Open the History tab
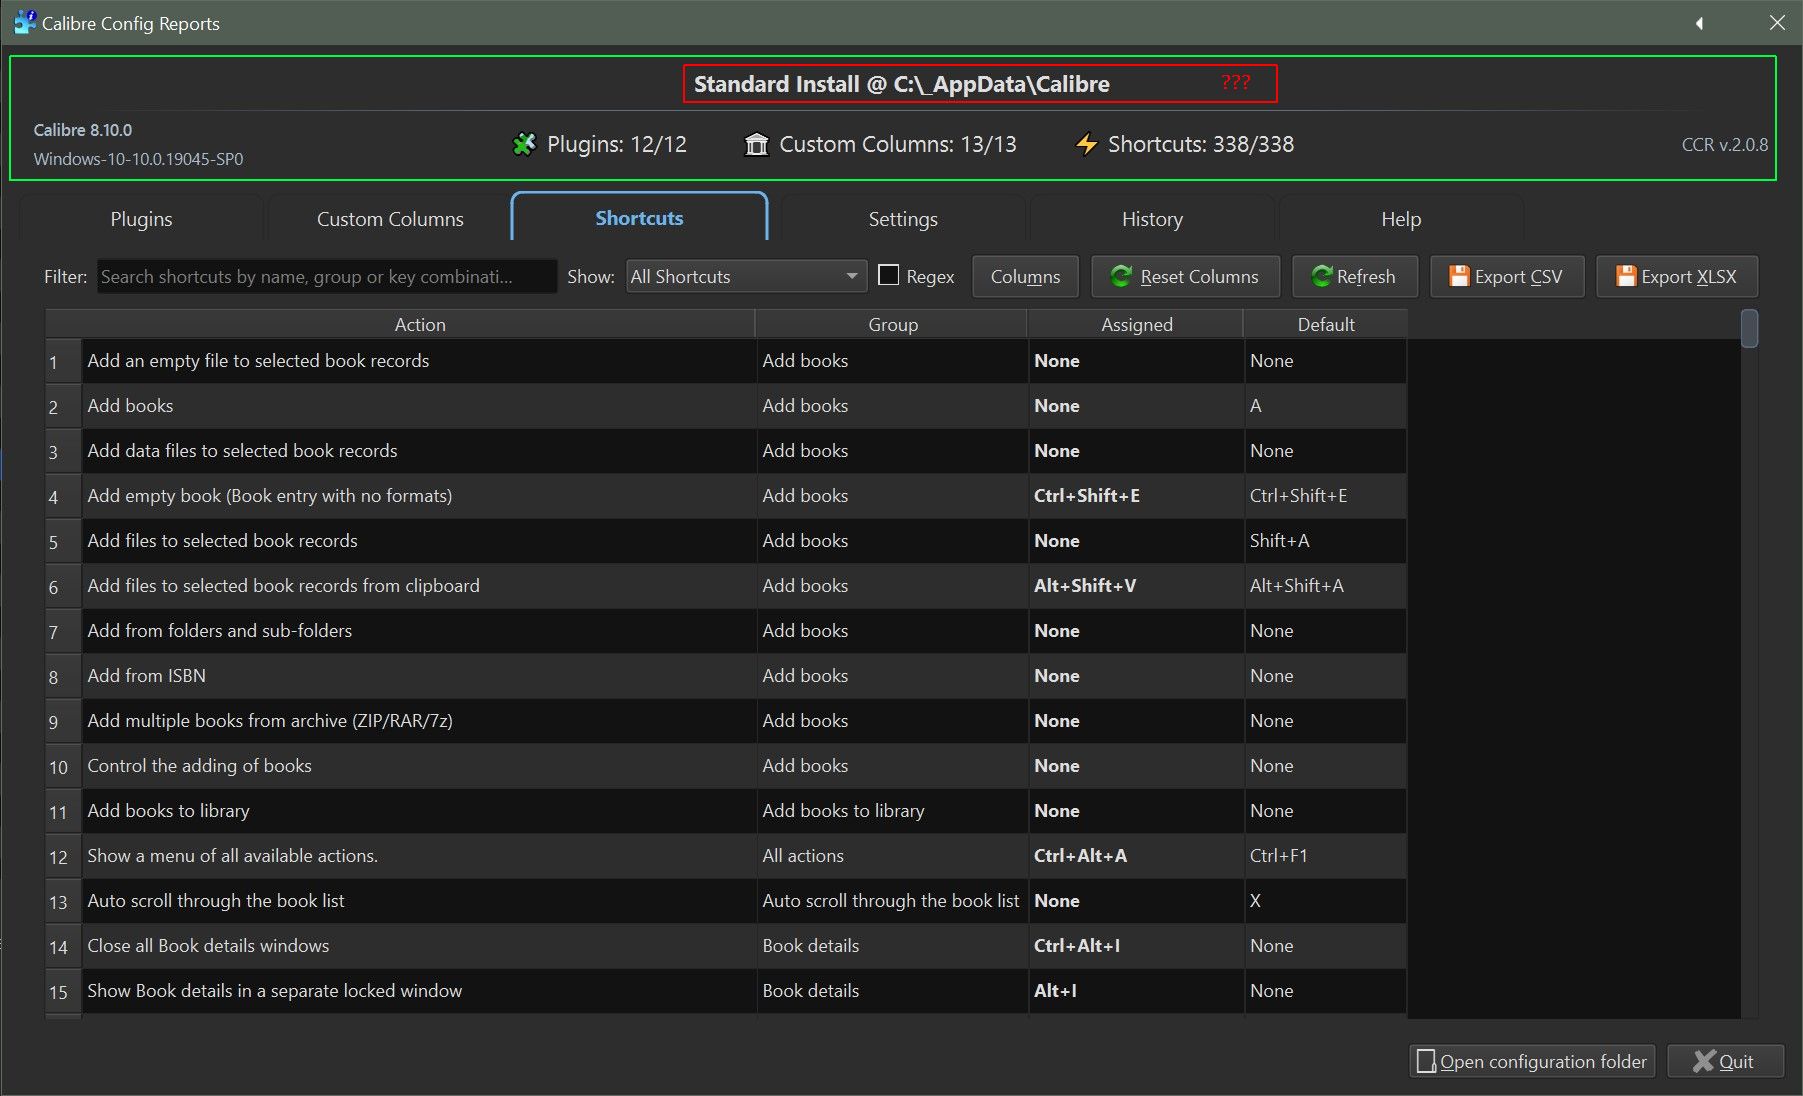This screenshot has height=1096, width=1803. point(1152,219)
